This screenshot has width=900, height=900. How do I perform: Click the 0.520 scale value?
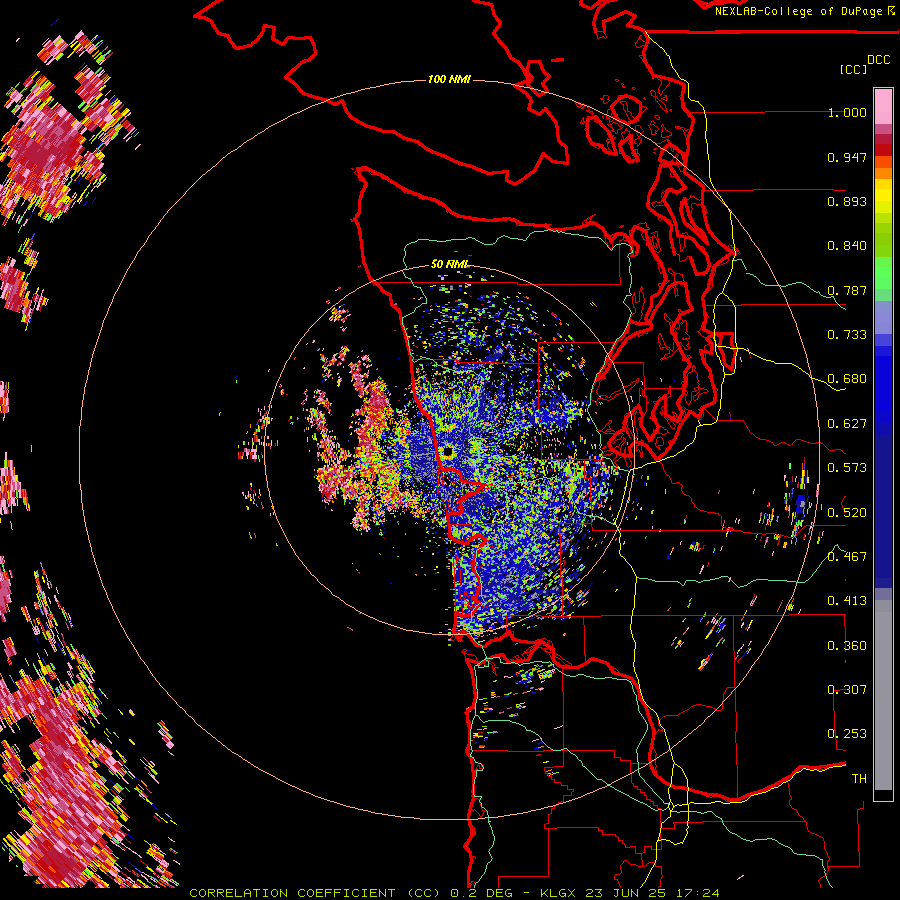pos(847,512)
